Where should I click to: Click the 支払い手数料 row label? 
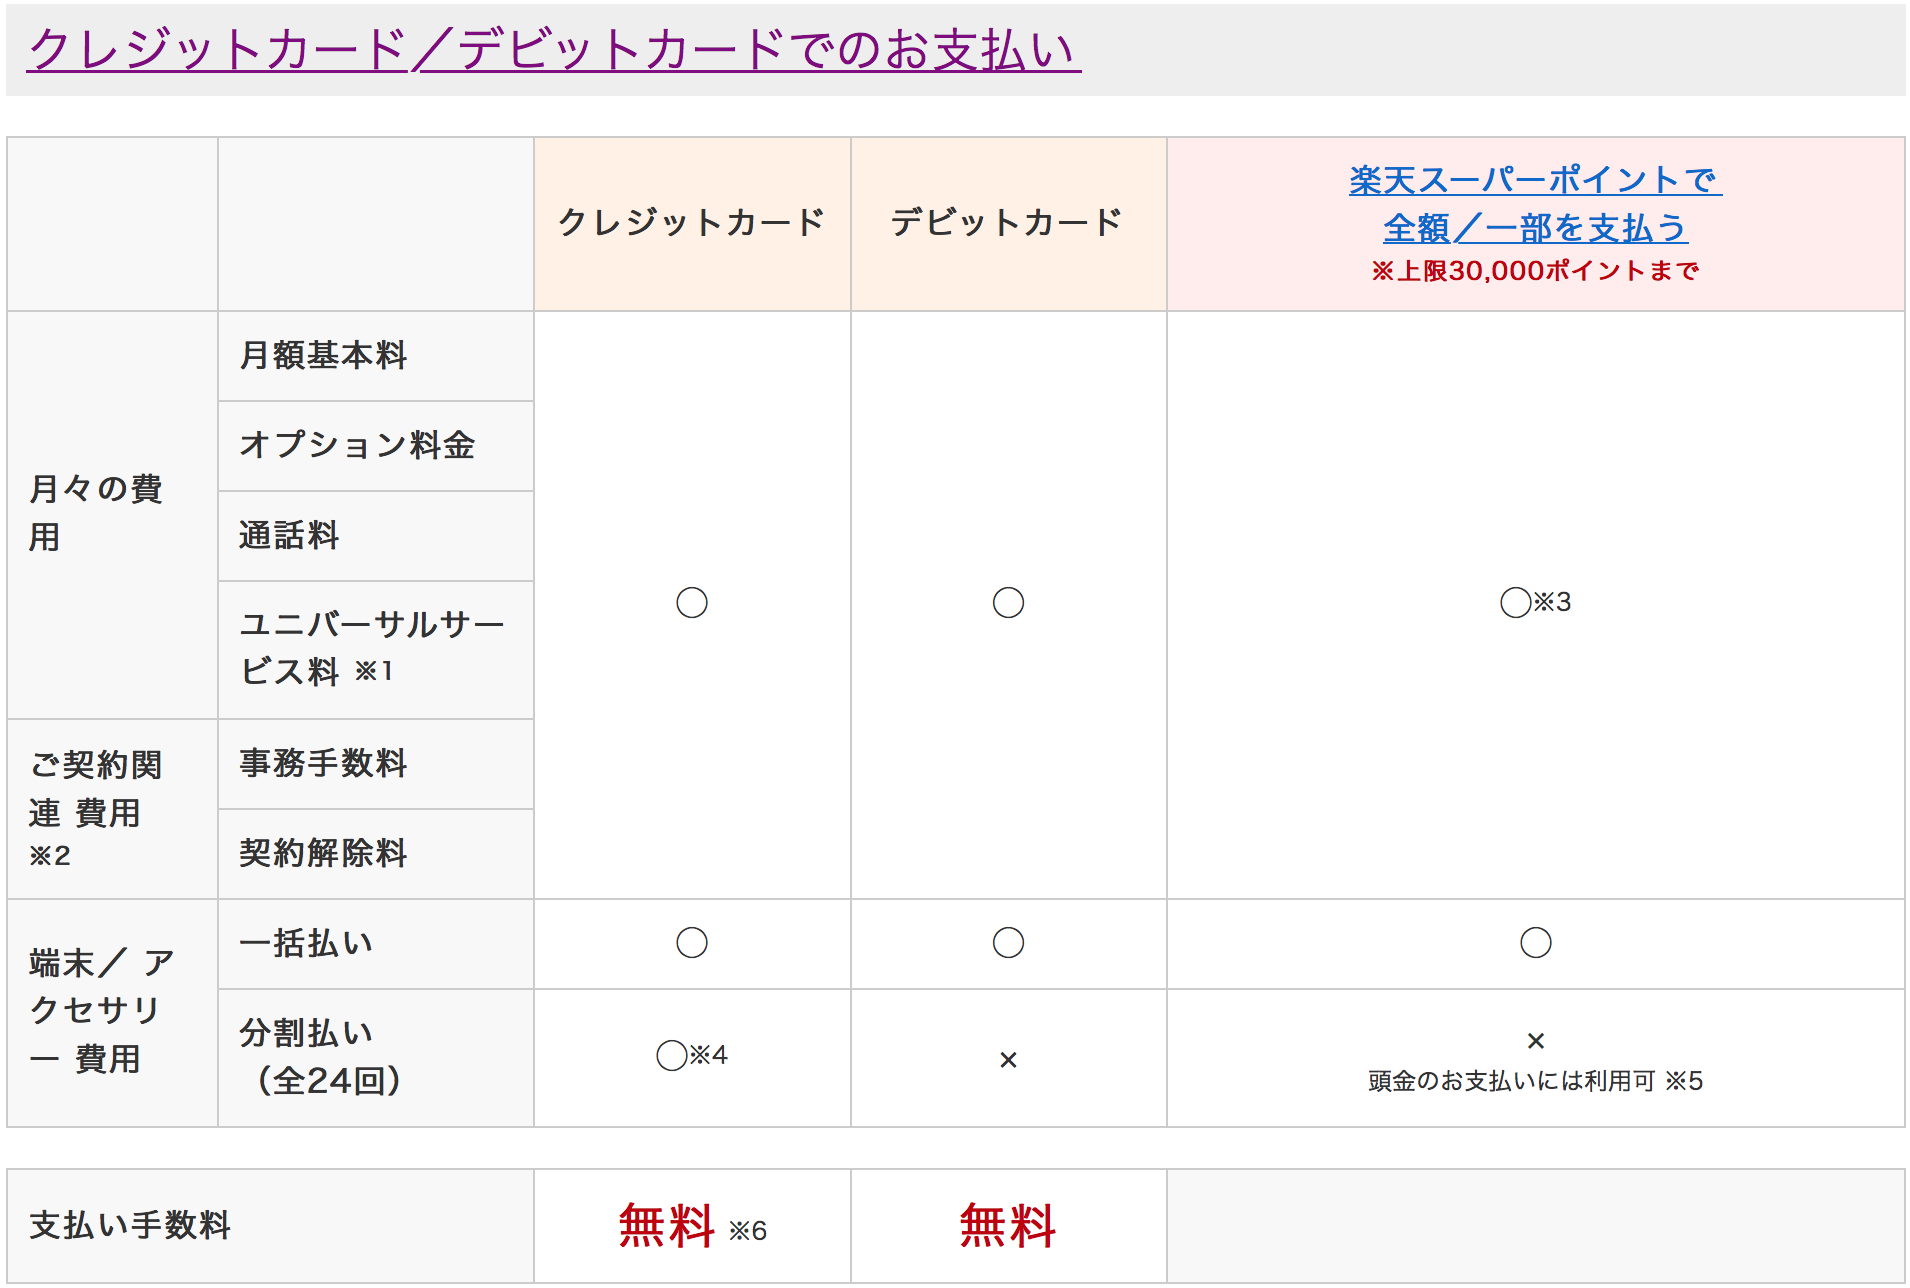[x=130, y=1225]
